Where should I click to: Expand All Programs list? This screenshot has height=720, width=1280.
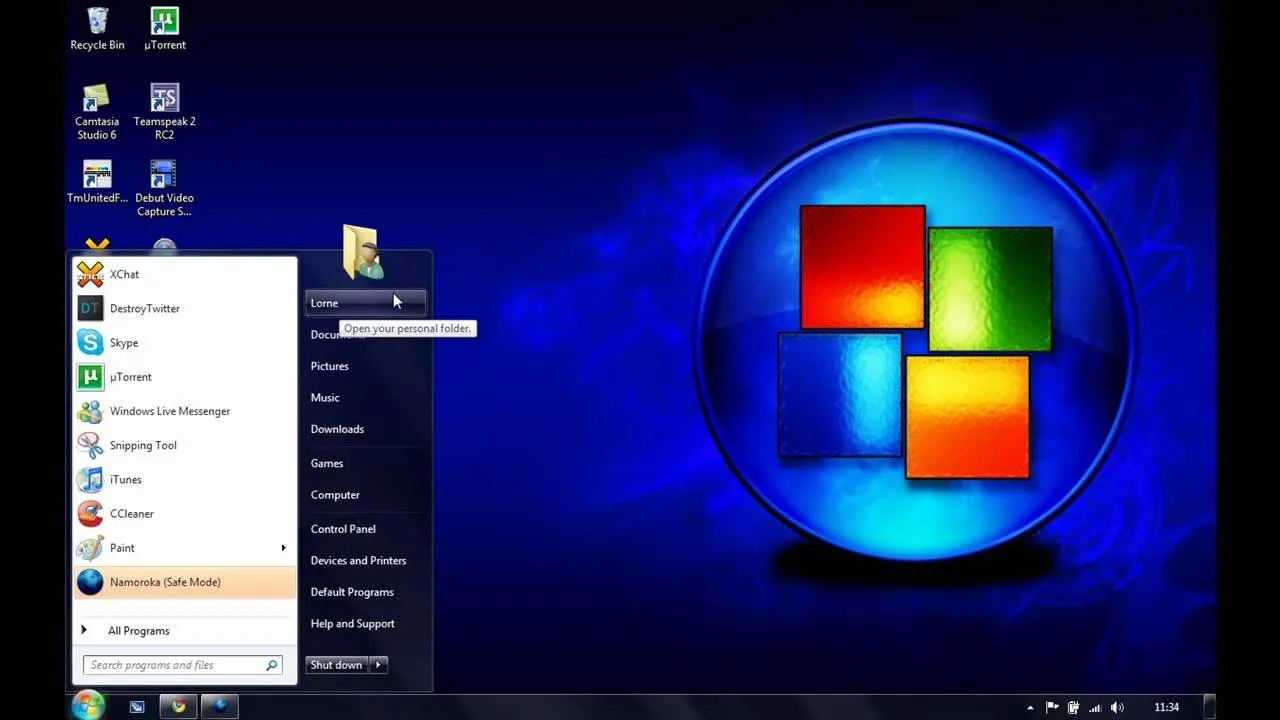tap(185, 631)
